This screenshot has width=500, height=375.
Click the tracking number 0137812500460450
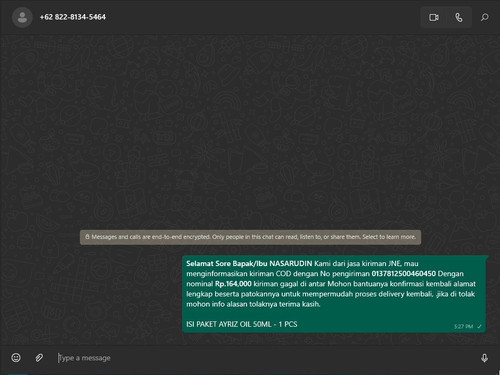click(x=404, y=274)
